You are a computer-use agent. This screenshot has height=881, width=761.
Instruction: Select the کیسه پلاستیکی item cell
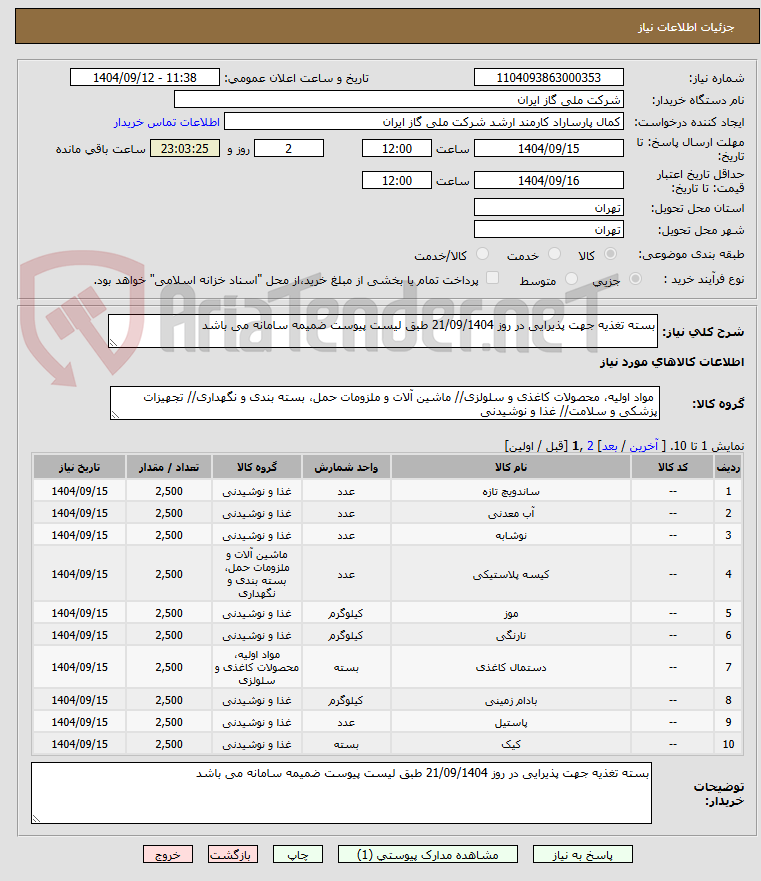(x=511, y=574)
